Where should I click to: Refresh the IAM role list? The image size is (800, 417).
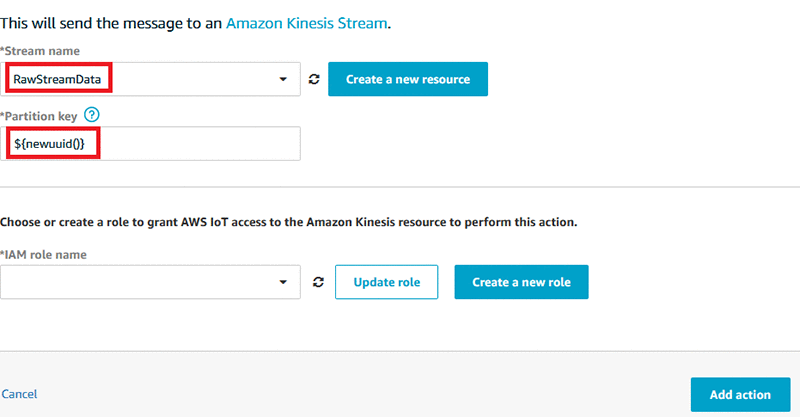click(x=318, y=283)
